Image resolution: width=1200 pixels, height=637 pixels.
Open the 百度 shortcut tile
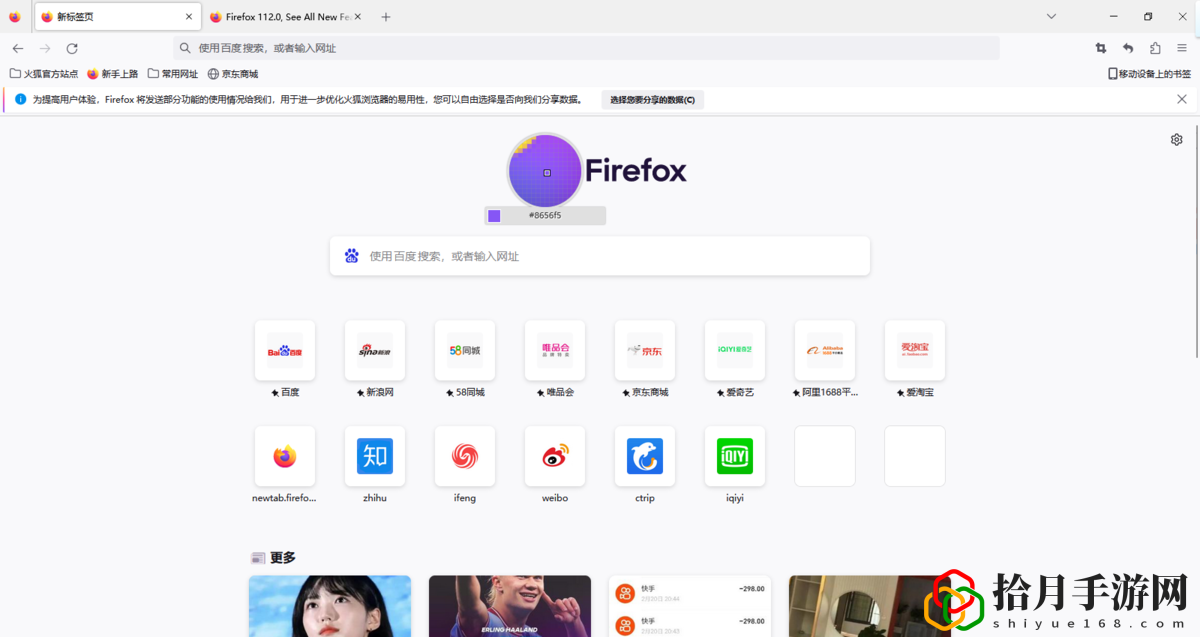(285, 351)
